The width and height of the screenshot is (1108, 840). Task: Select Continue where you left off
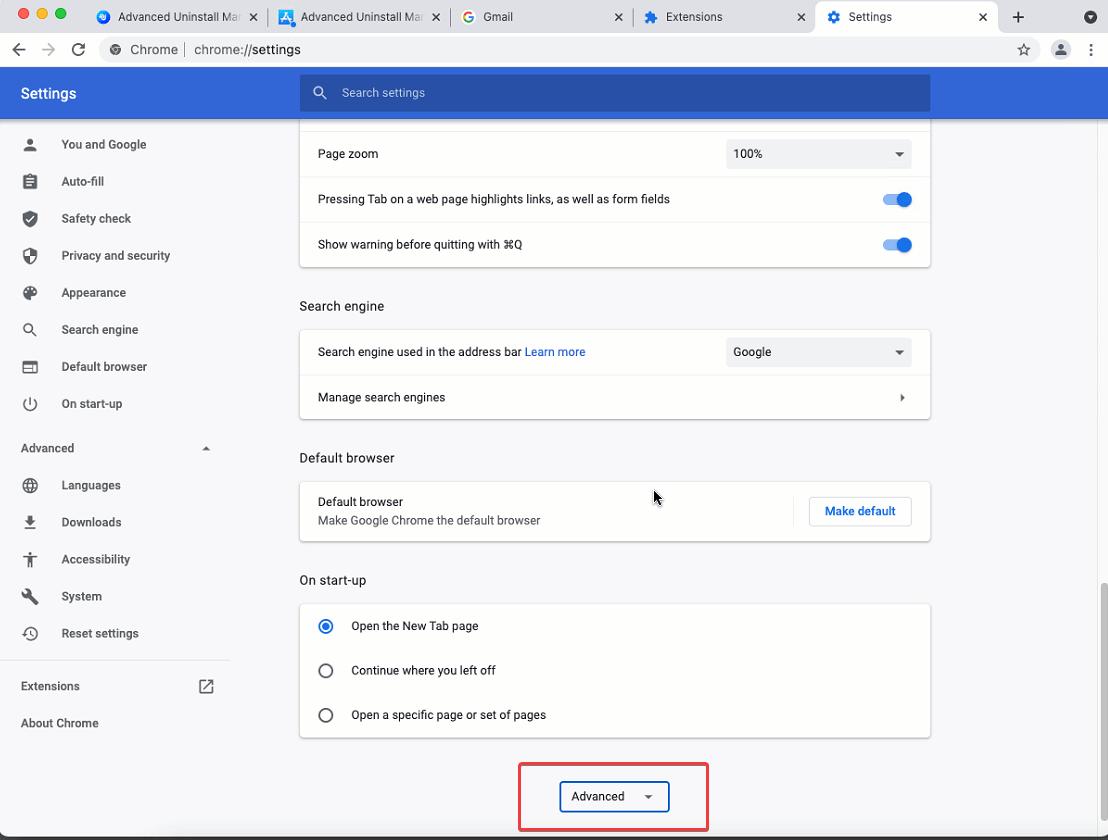(x=326, y=671)
